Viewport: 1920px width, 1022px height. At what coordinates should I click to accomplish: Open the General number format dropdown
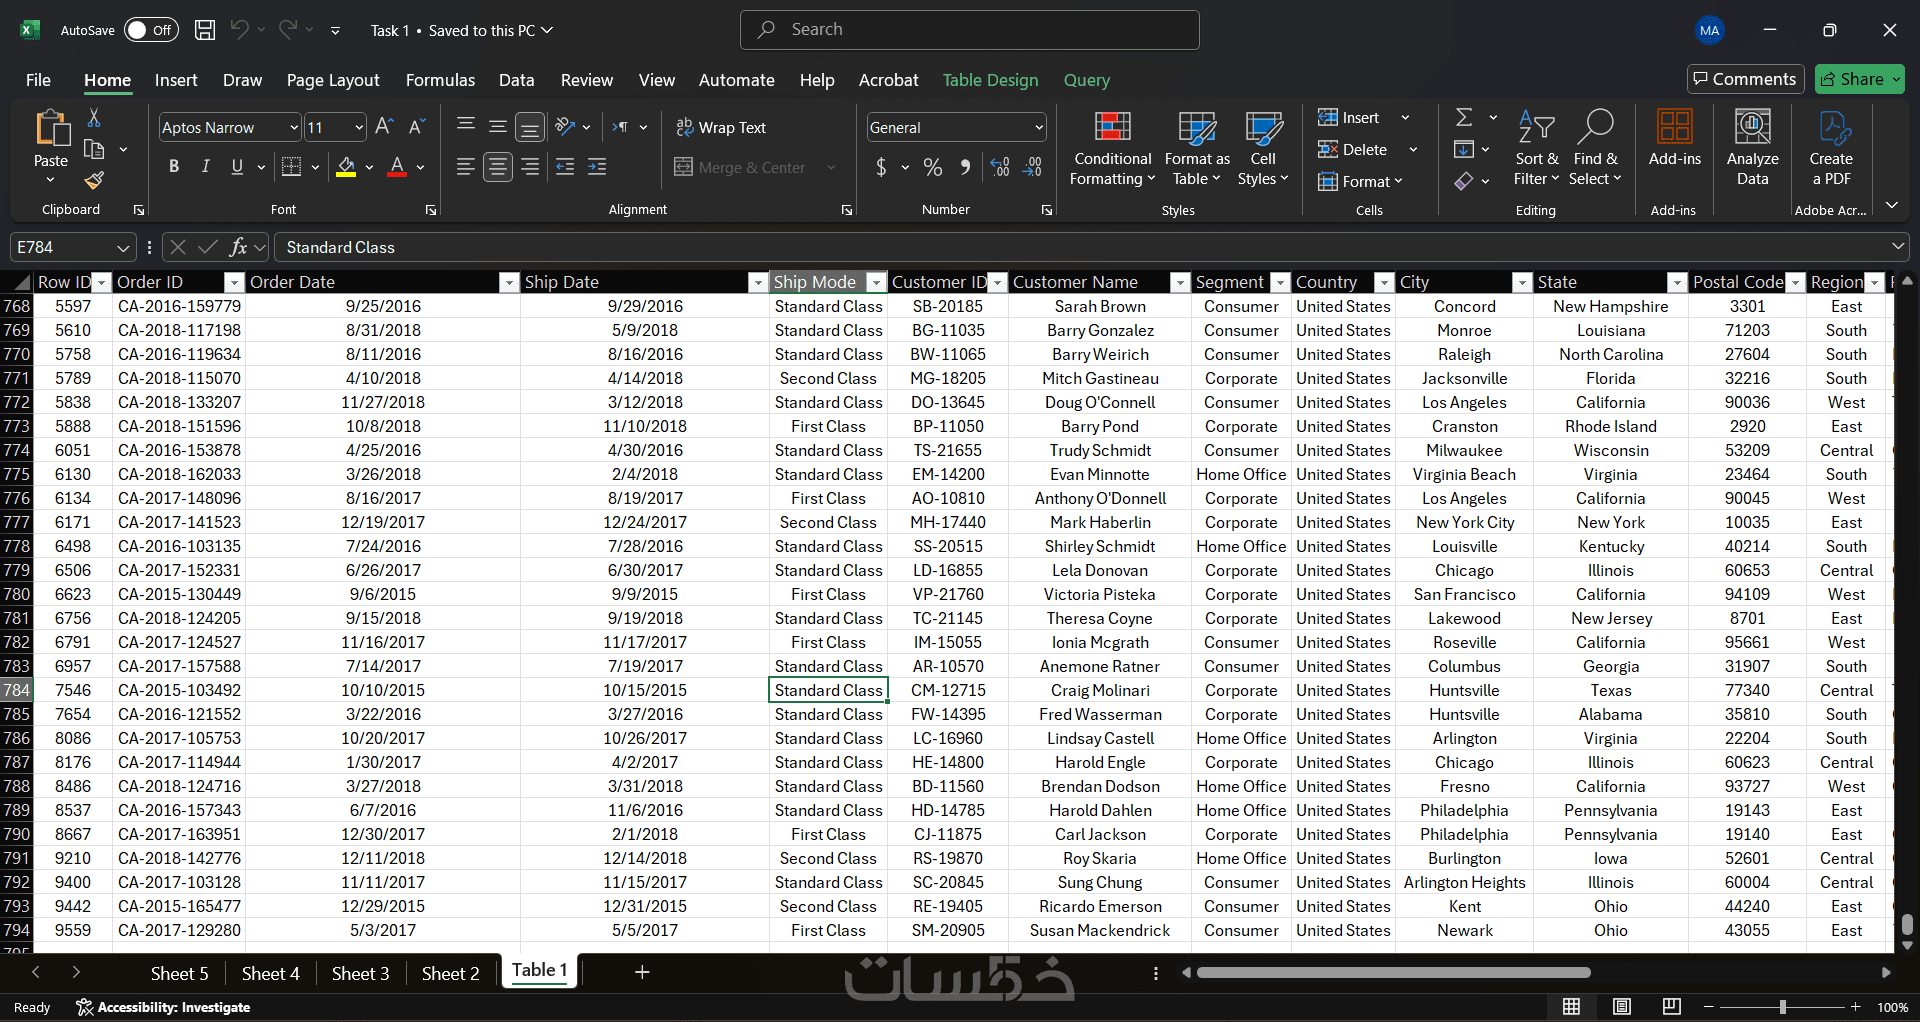tap(1039, 127)
